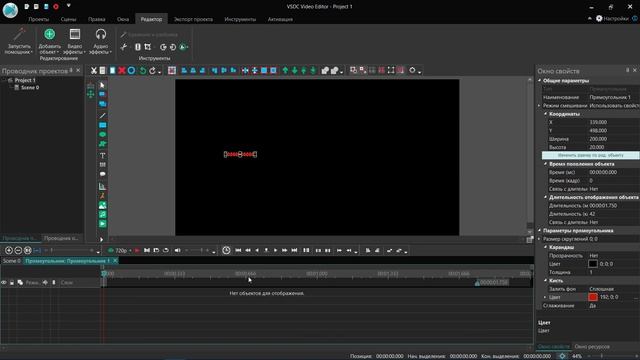Image resolution: width=640 pixels, height=360 pixels.
Task: Click the headphones Audio effects icon
Action: [x=100, y=34]
